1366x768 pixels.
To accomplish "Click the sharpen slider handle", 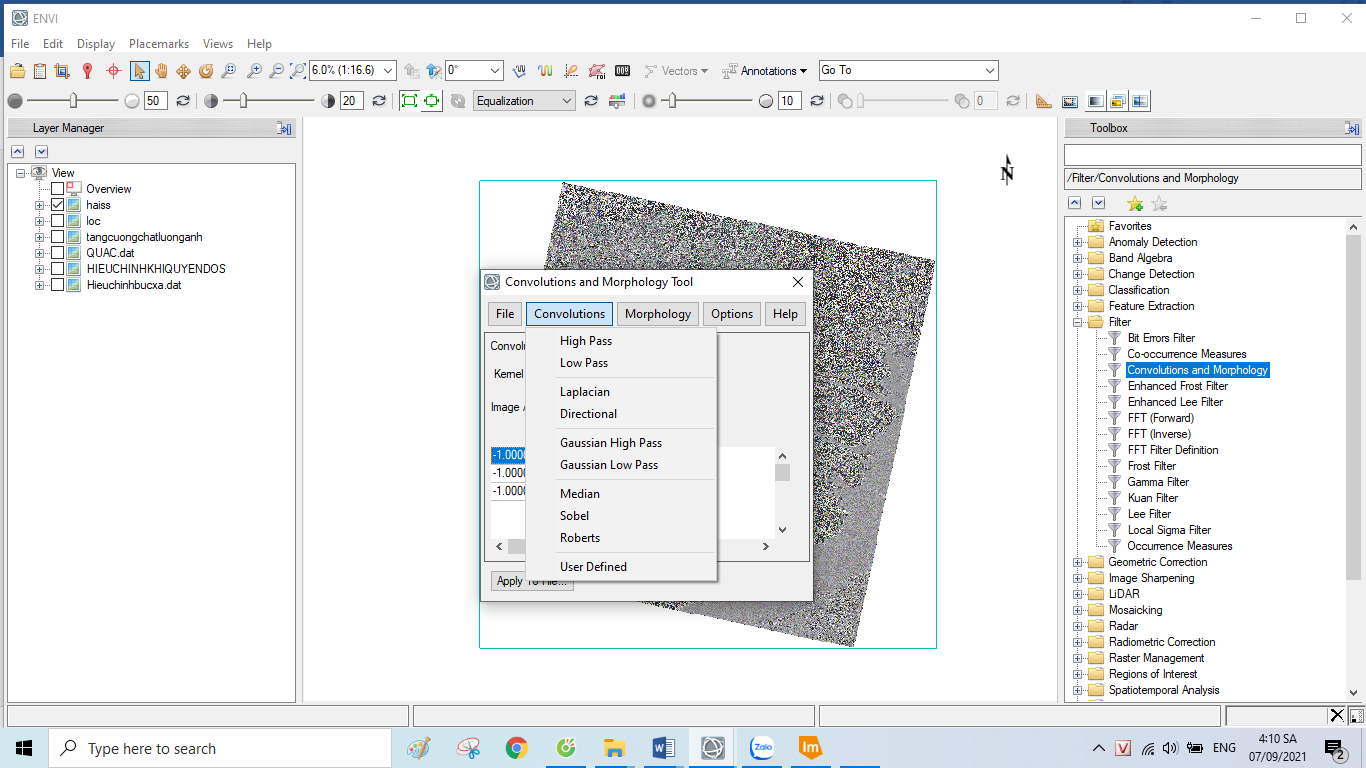I will pyautogui.click(x=671, y=100).
